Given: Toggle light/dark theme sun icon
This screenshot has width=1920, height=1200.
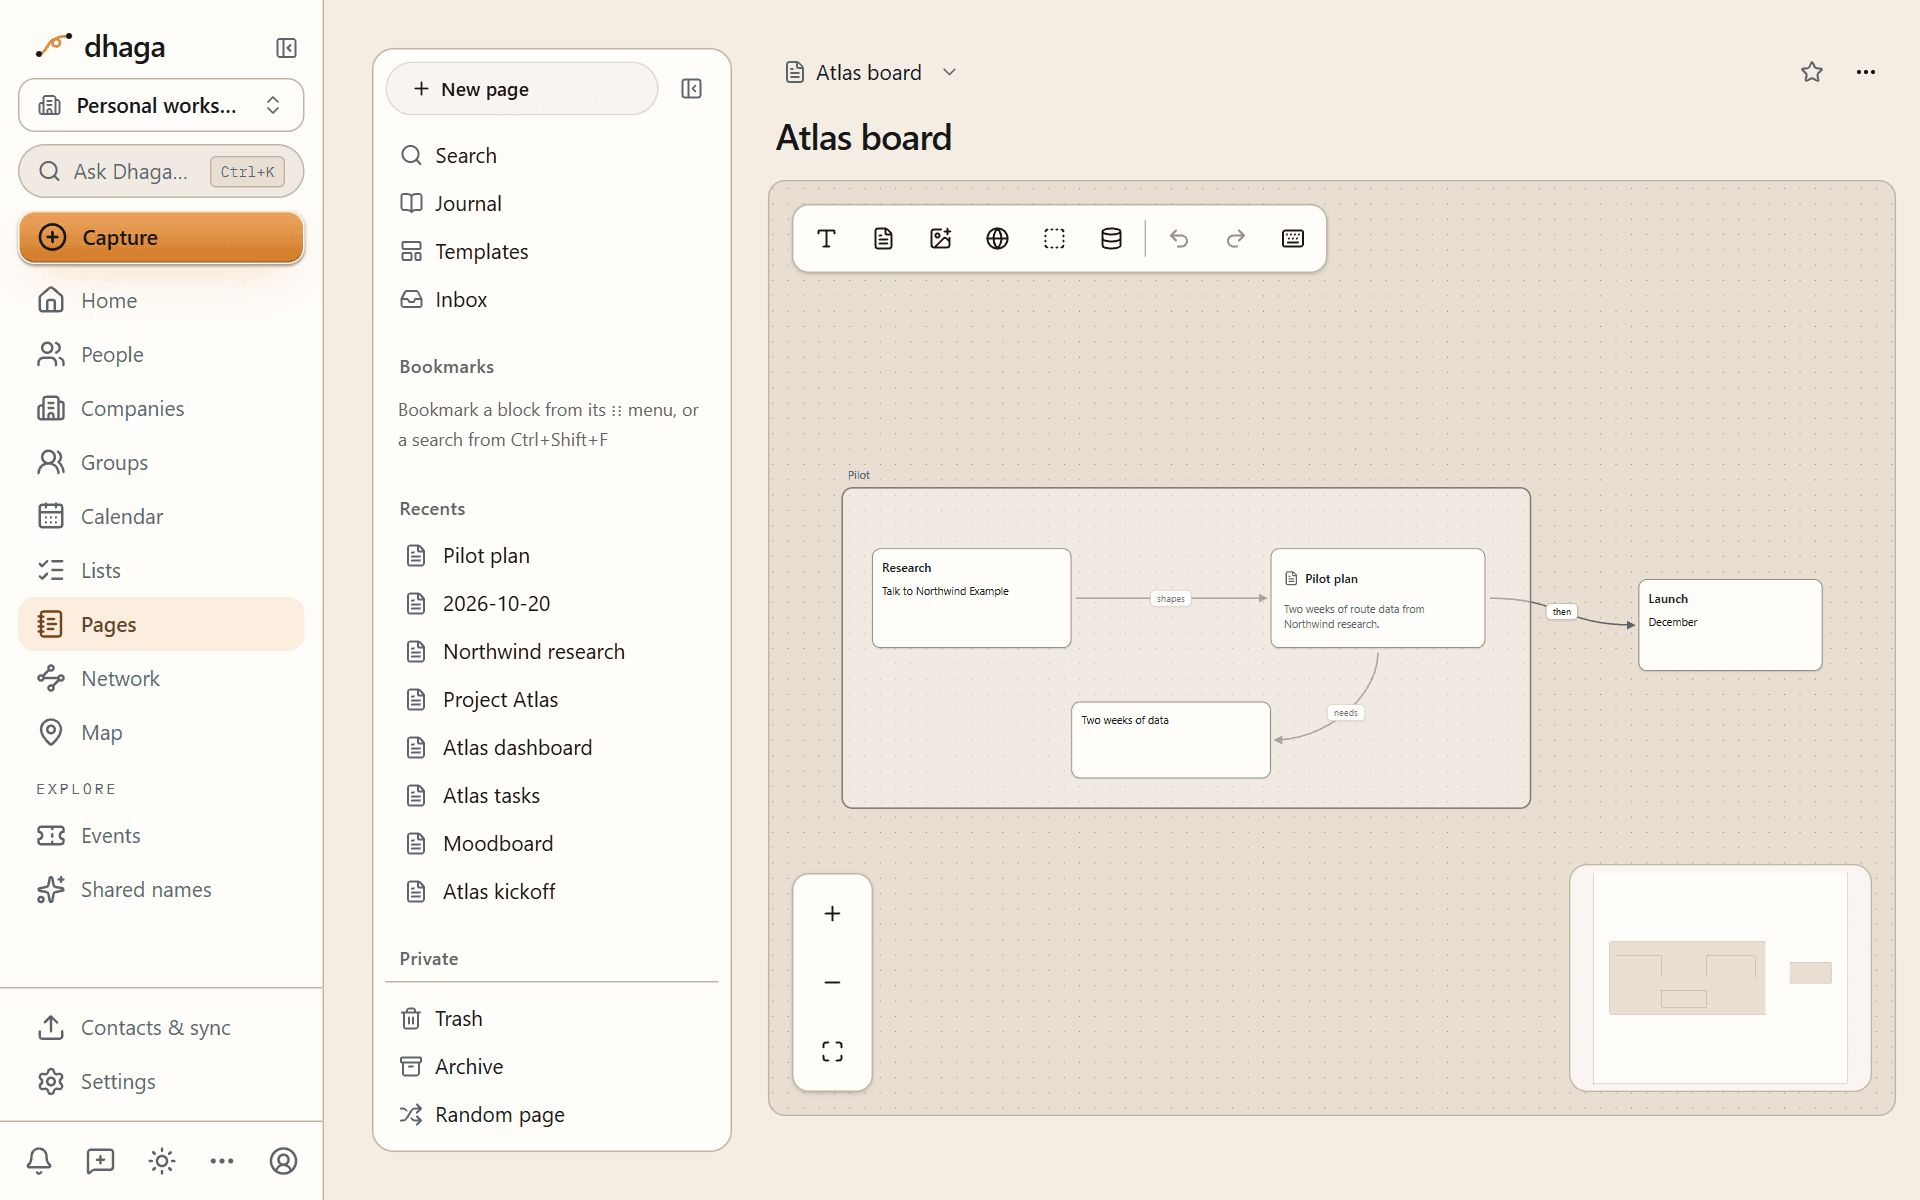Looking at the screenshot, I should pos(161,1161).
